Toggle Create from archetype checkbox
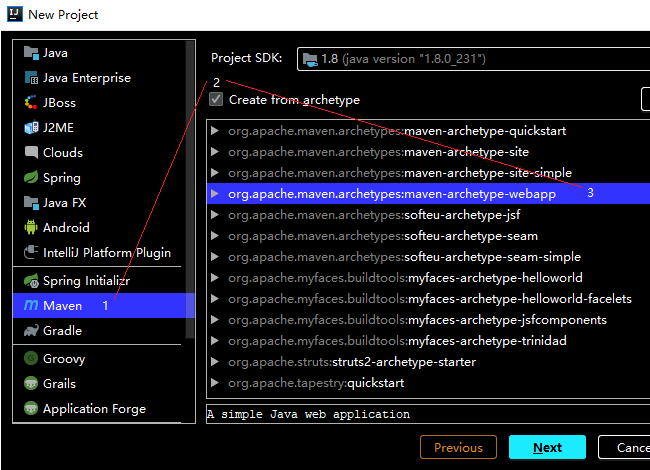Viewport: 650px width, 470px height. 216,99
